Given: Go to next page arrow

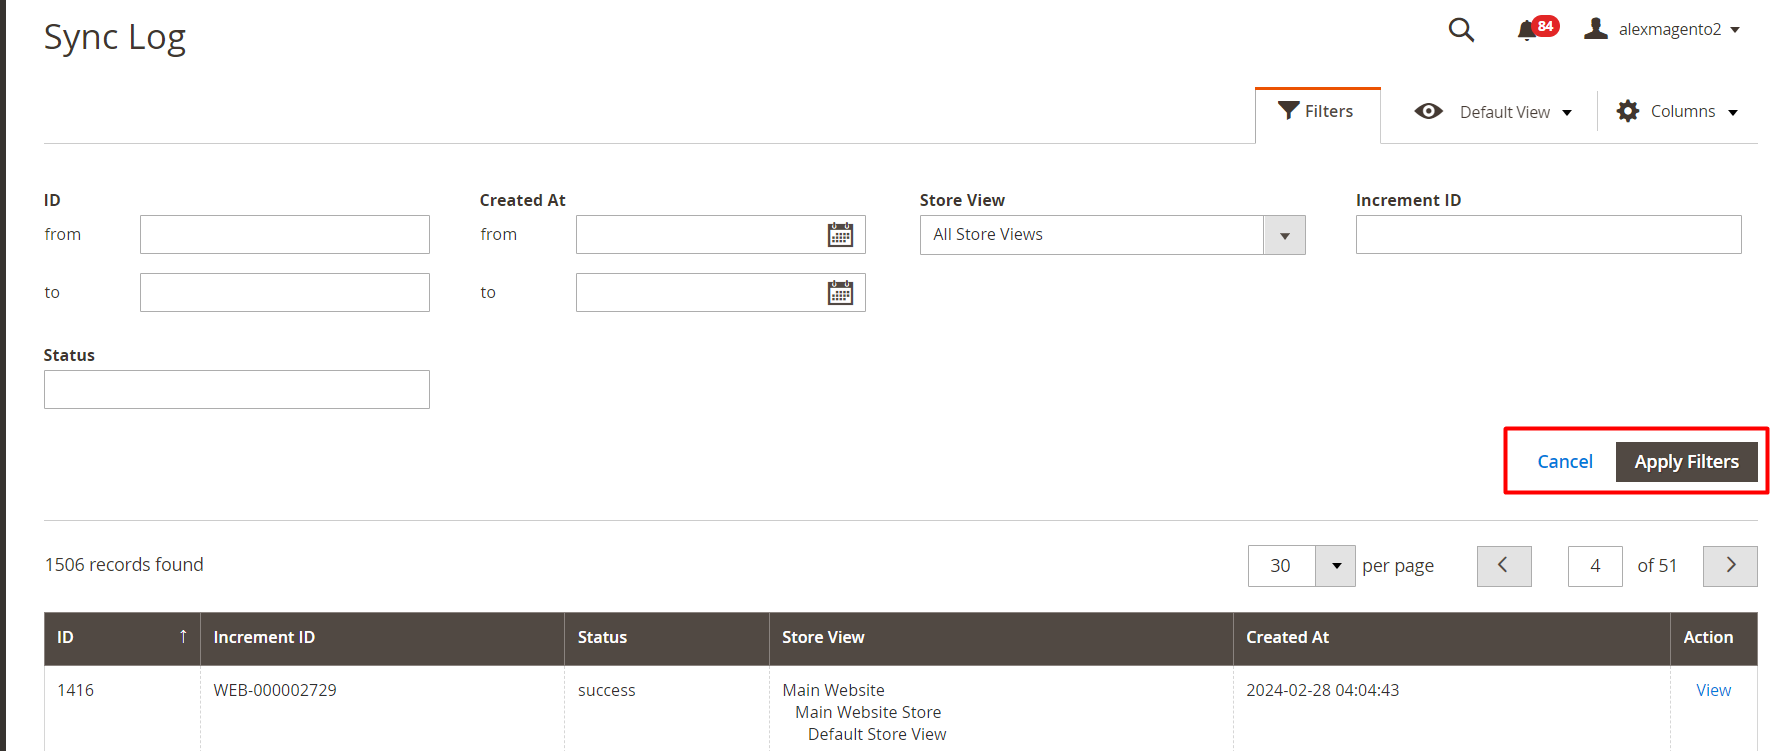Looking at the screenshot, I should 1730,566.
